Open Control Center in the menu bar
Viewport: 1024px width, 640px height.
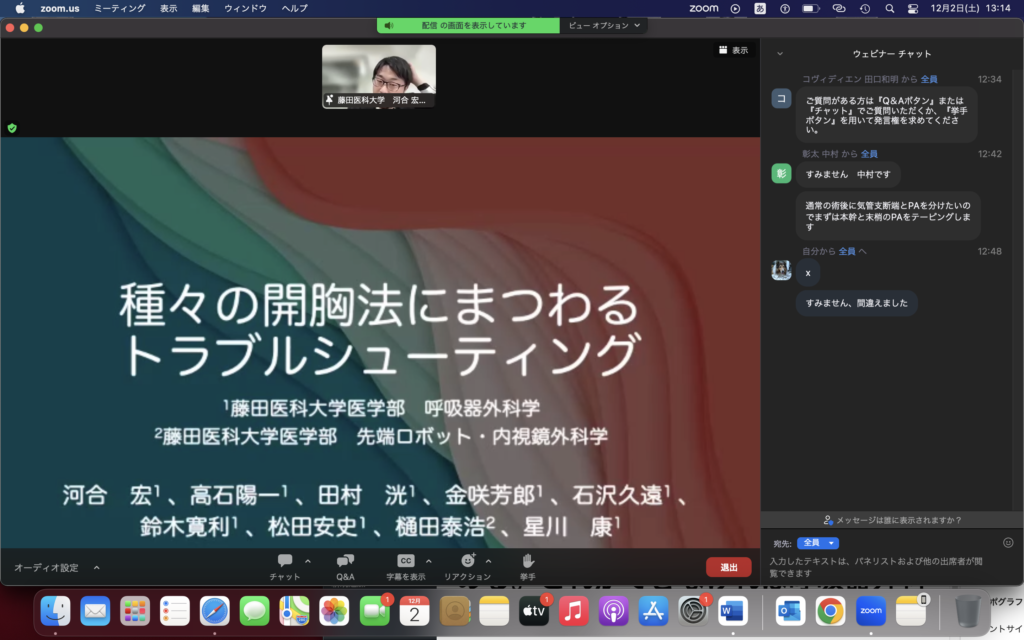912,8
